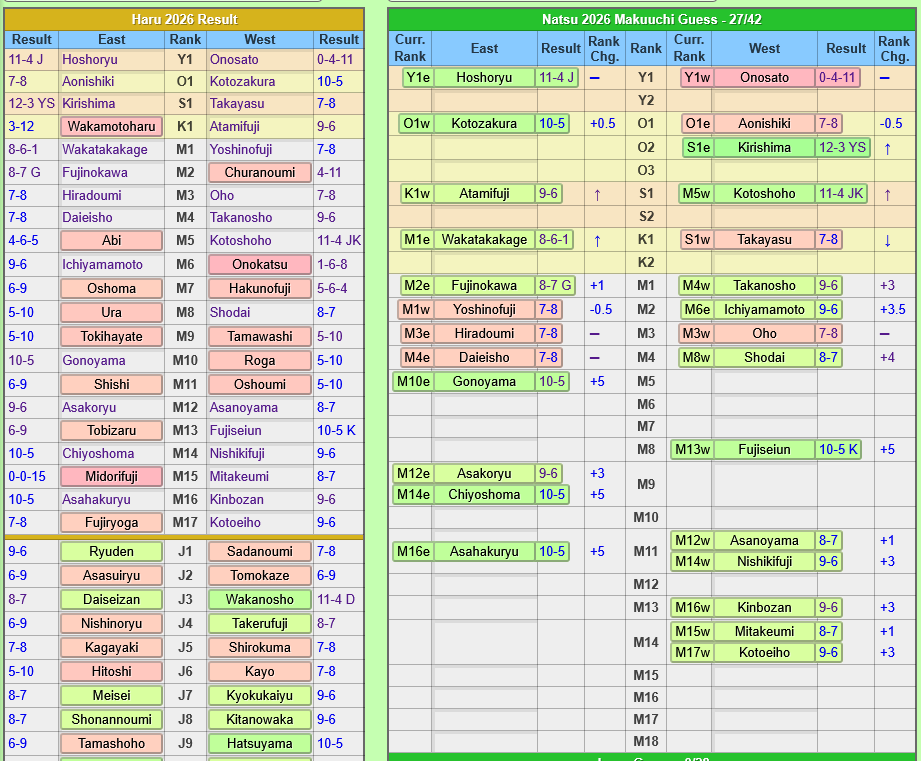Image resolution: width=921 pixels, height=761 pixels.
Task: Choose Asasuiryu button at J2 East
Action: [112, 575]
